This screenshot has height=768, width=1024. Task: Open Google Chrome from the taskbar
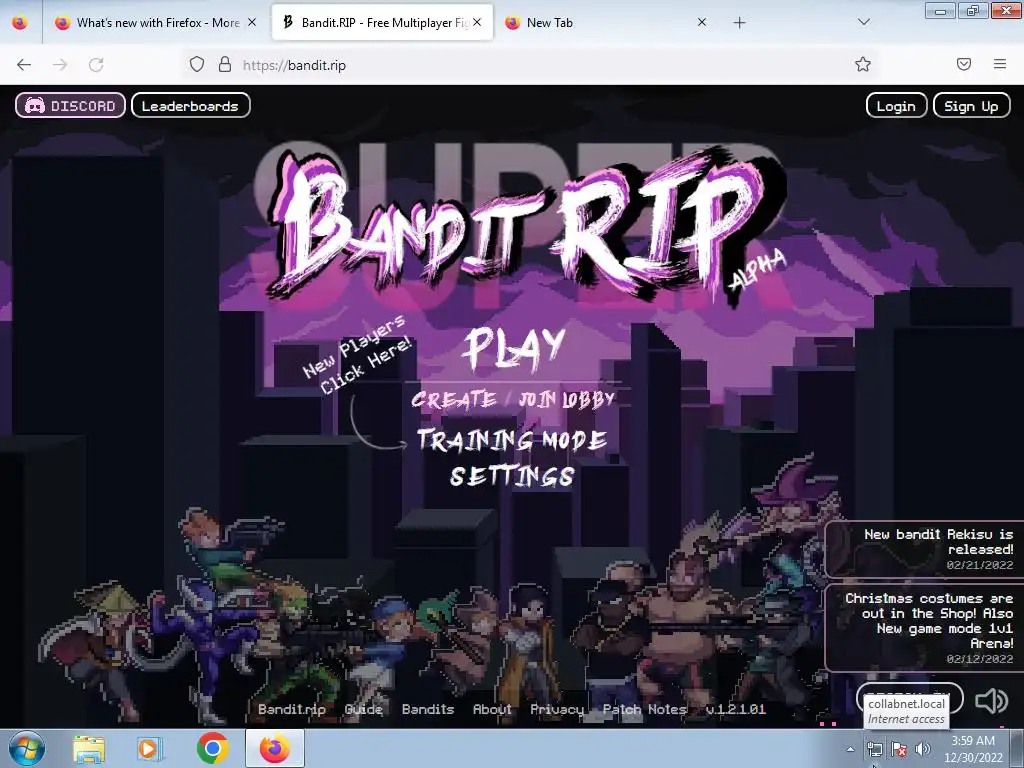[212, 748]
